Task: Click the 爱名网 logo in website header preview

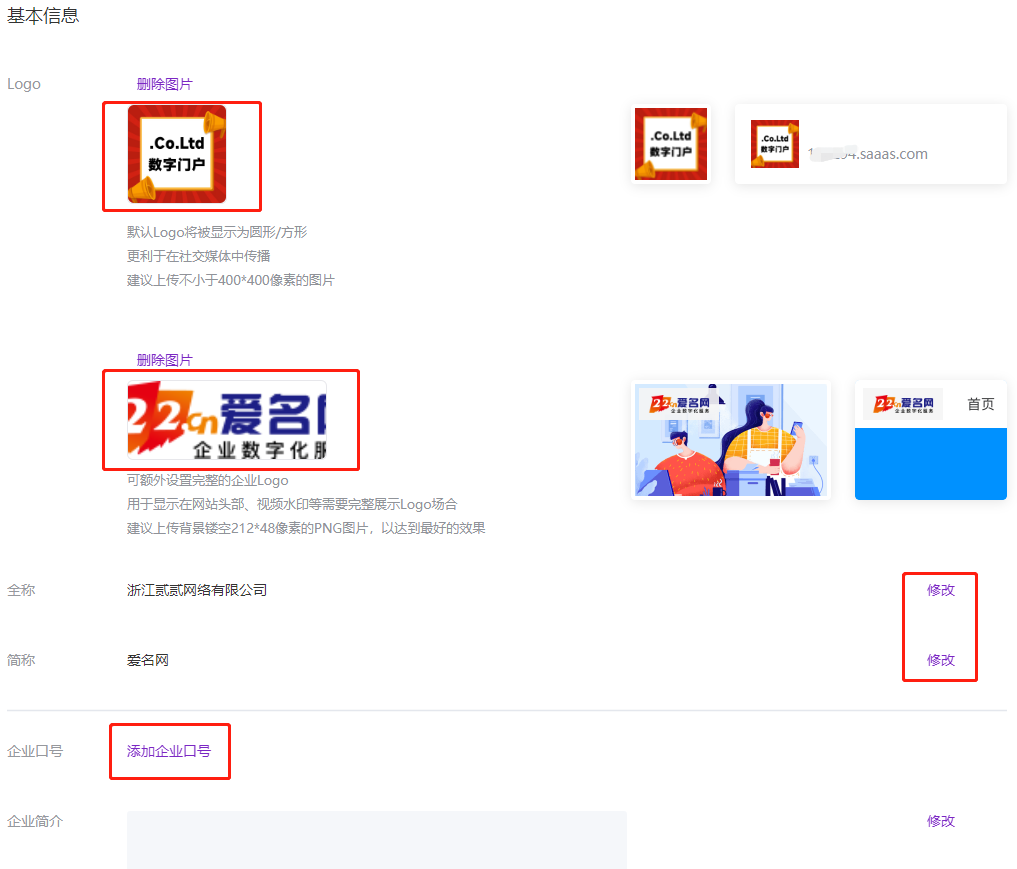Action: tap(902, 404)
